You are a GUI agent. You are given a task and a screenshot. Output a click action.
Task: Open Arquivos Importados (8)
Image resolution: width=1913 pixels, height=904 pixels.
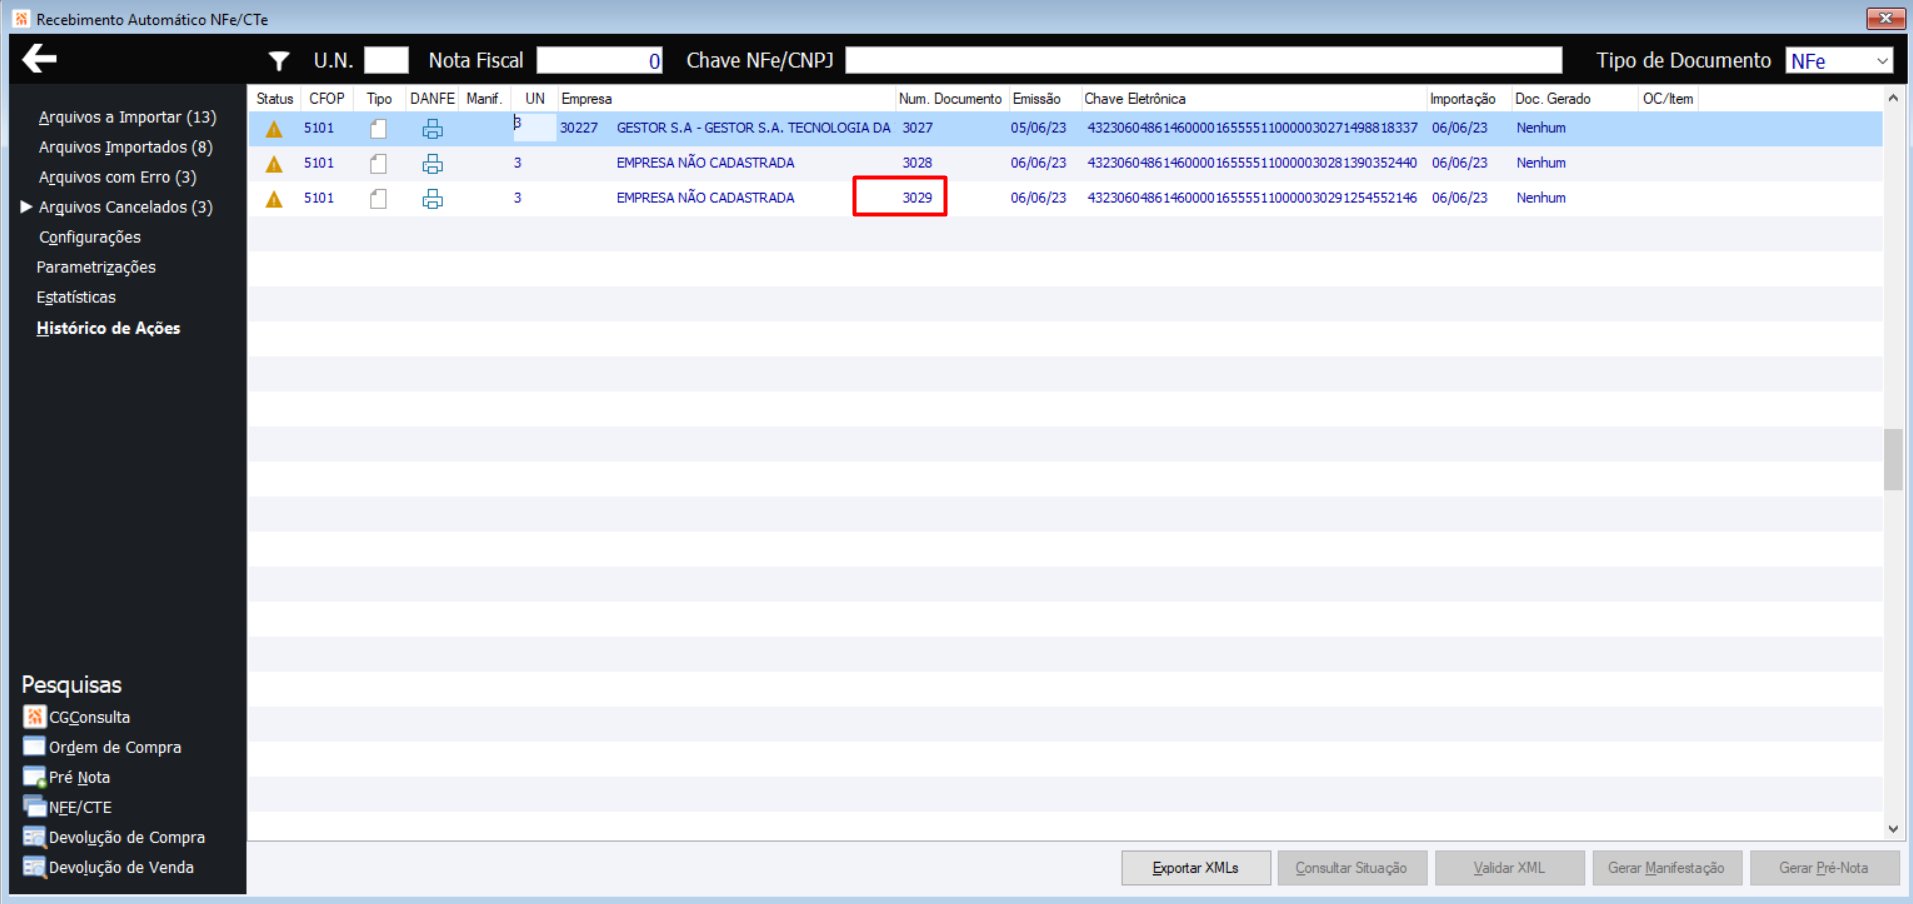pyautogui.click(x=125, y=147)
